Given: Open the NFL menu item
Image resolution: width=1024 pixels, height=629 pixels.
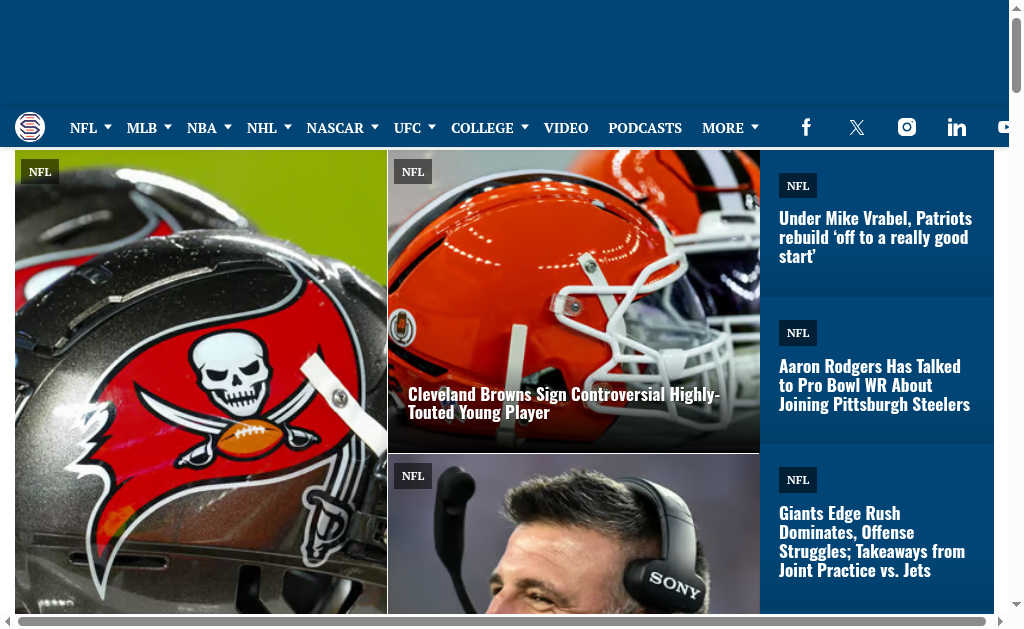Looking at the screenshot, I should (84, 128).
